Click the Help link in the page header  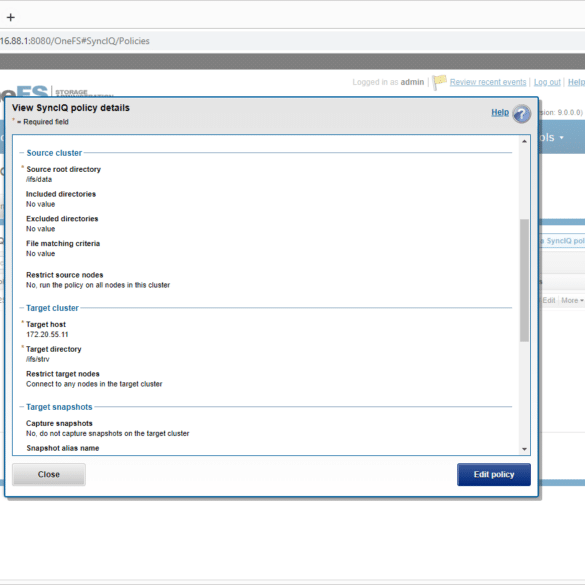pyautogui.click(x=576, y=82)
